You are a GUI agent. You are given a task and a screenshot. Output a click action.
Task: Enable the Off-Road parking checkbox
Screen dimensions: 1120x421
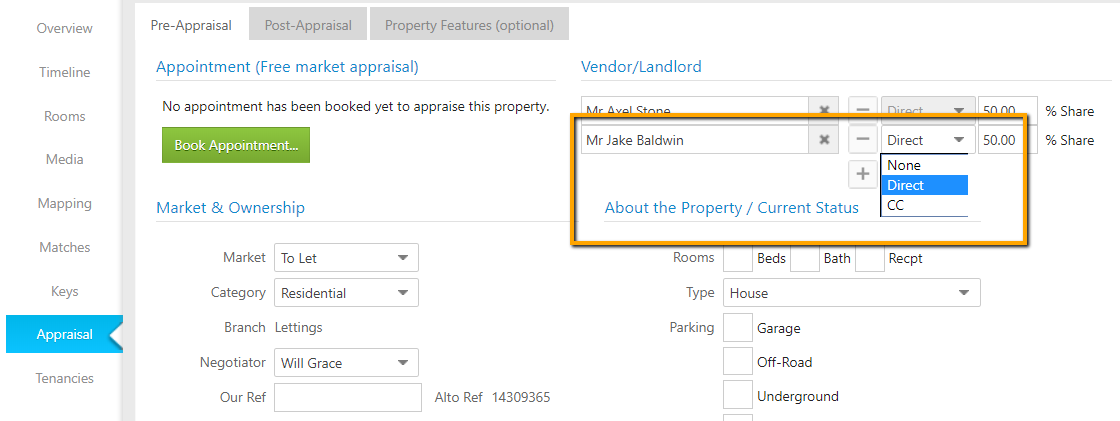[x=738, y=362]
